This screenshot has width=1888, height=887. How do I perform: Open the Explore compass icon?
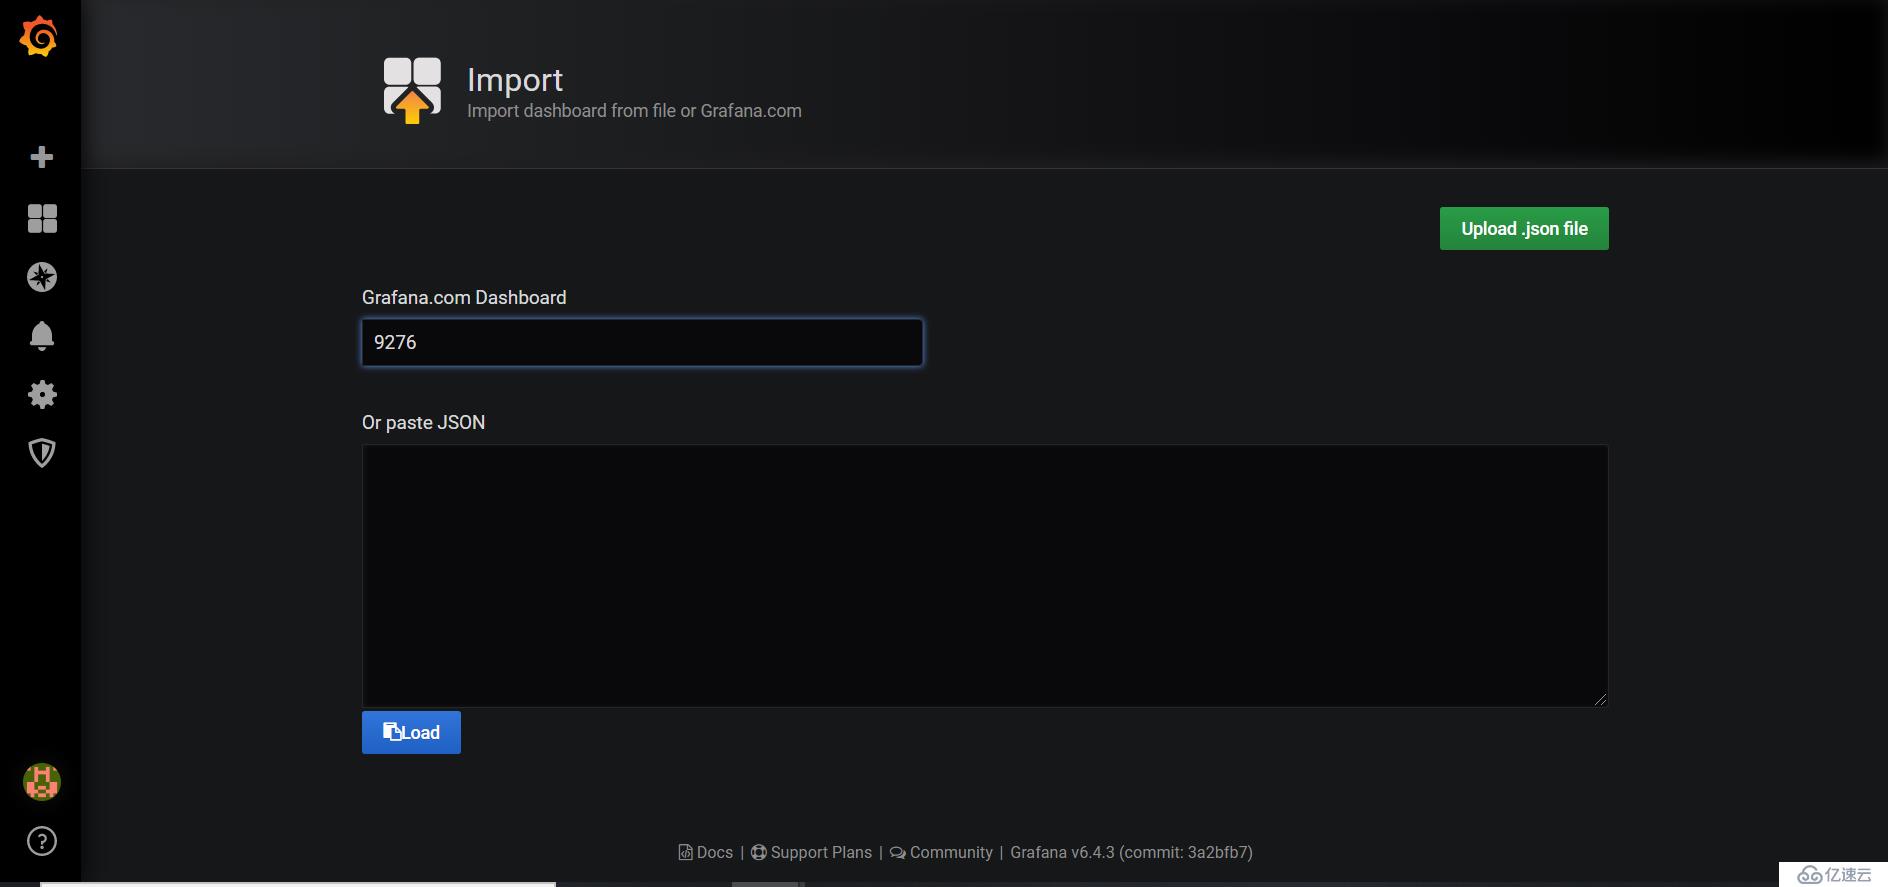coord(42,277)
